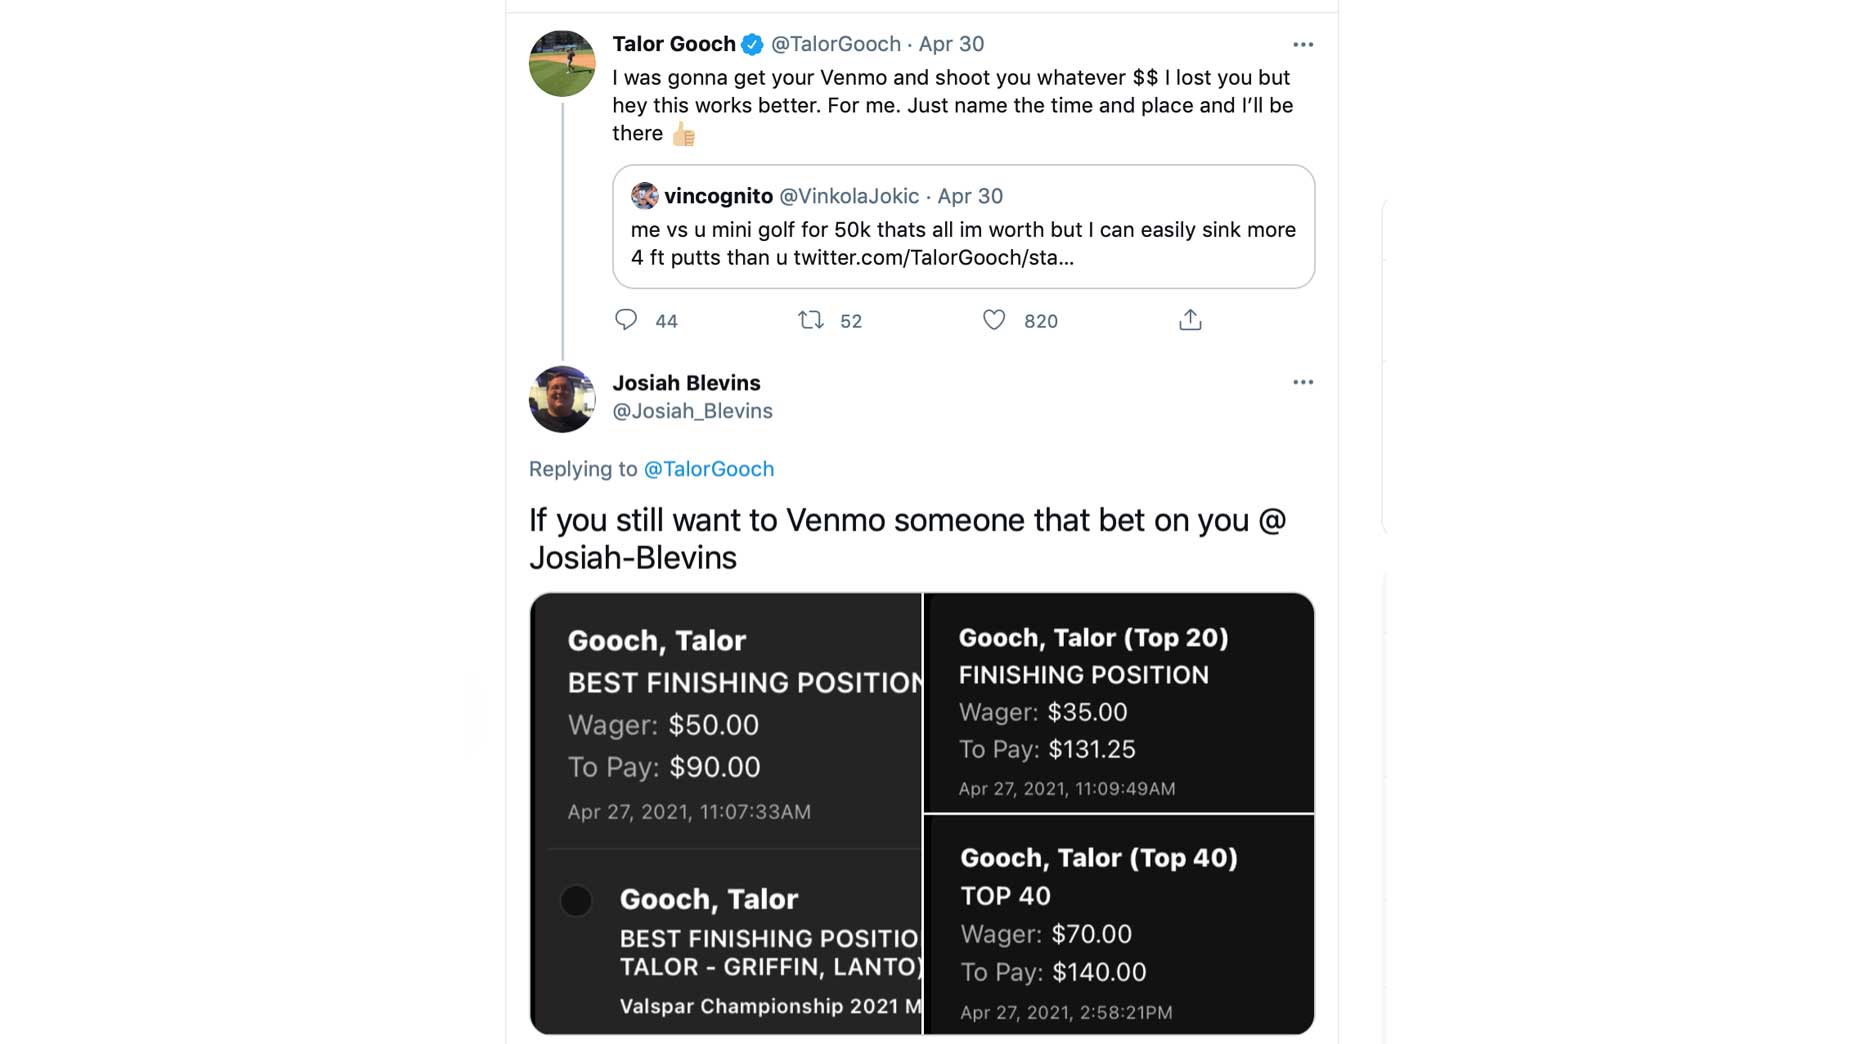The height and width of the screenshot is (1044, 1856).
Task: Open more options for Talor Gooch's tweet
Action: [x=1302, y=45]
